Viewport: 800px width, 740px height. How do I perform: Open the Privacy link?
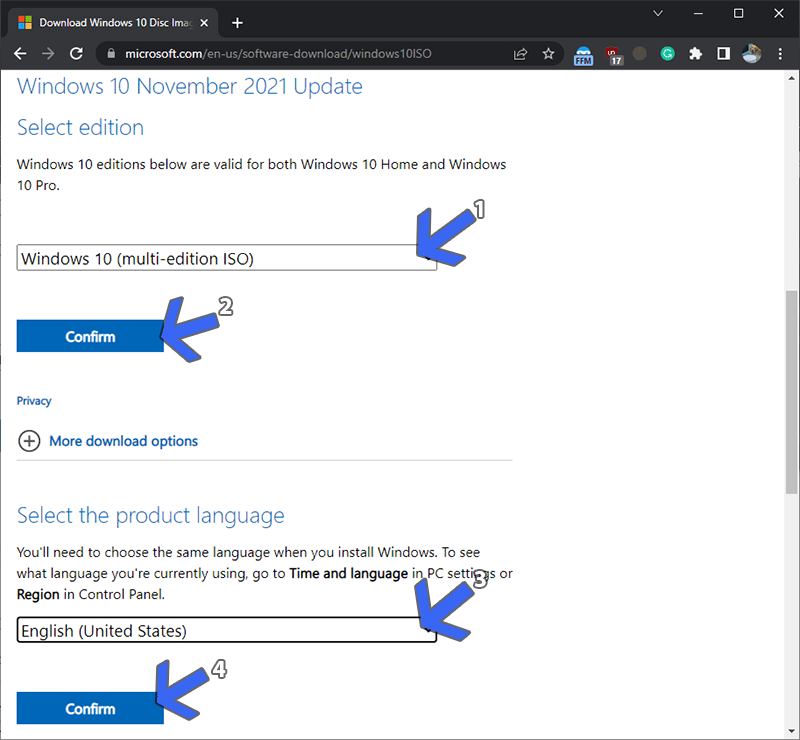click(x=34, y=400)
